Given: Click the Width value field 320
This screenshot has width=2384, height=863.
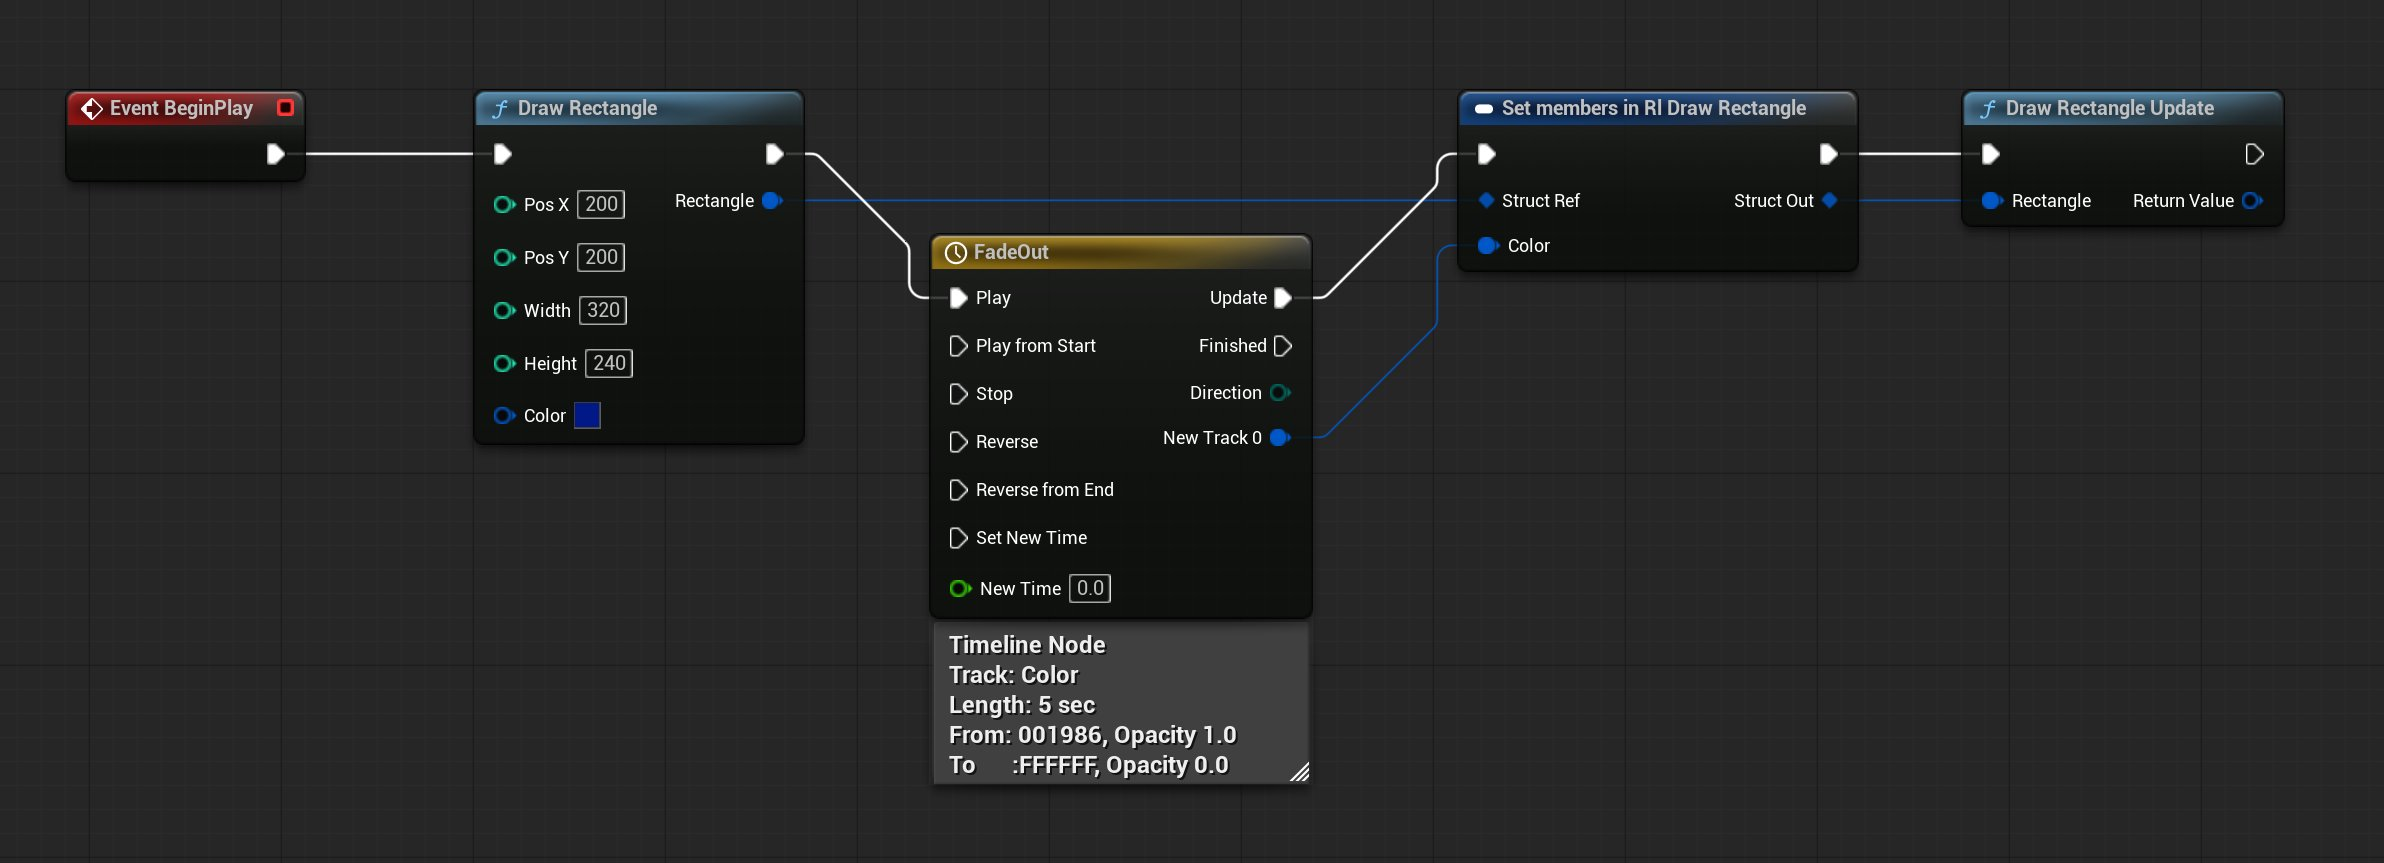Looking at the screenshot, I should (603, 310).
